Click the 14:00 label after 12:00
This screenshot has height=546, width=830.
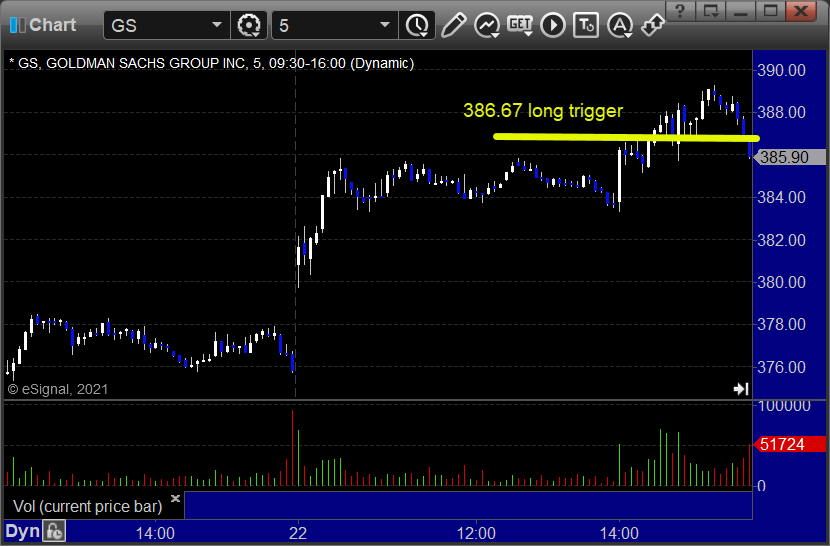pos(619,533)
